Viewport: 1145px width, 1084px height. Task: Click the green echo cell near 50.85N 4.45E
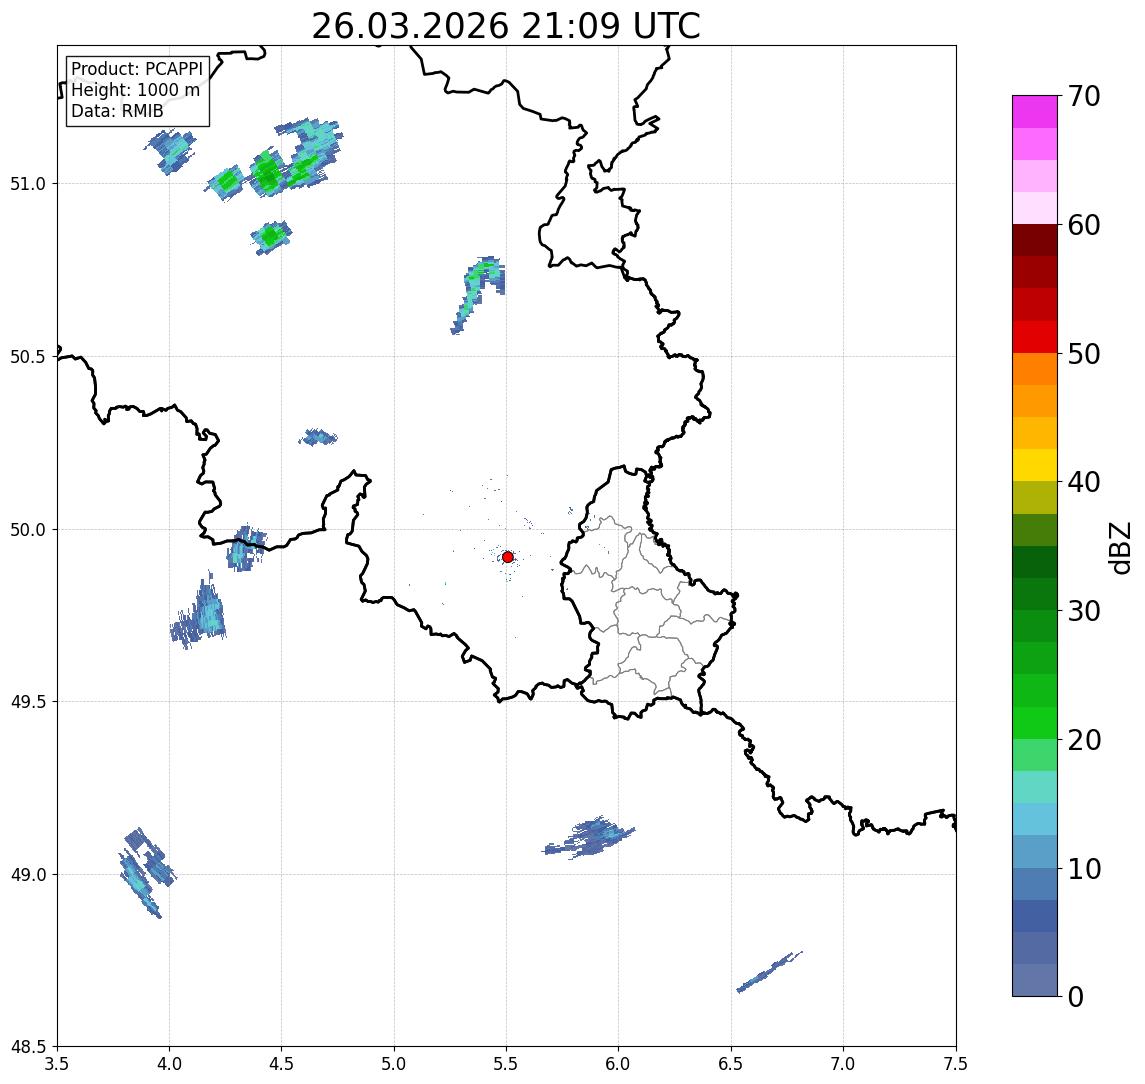coord(271,237)
